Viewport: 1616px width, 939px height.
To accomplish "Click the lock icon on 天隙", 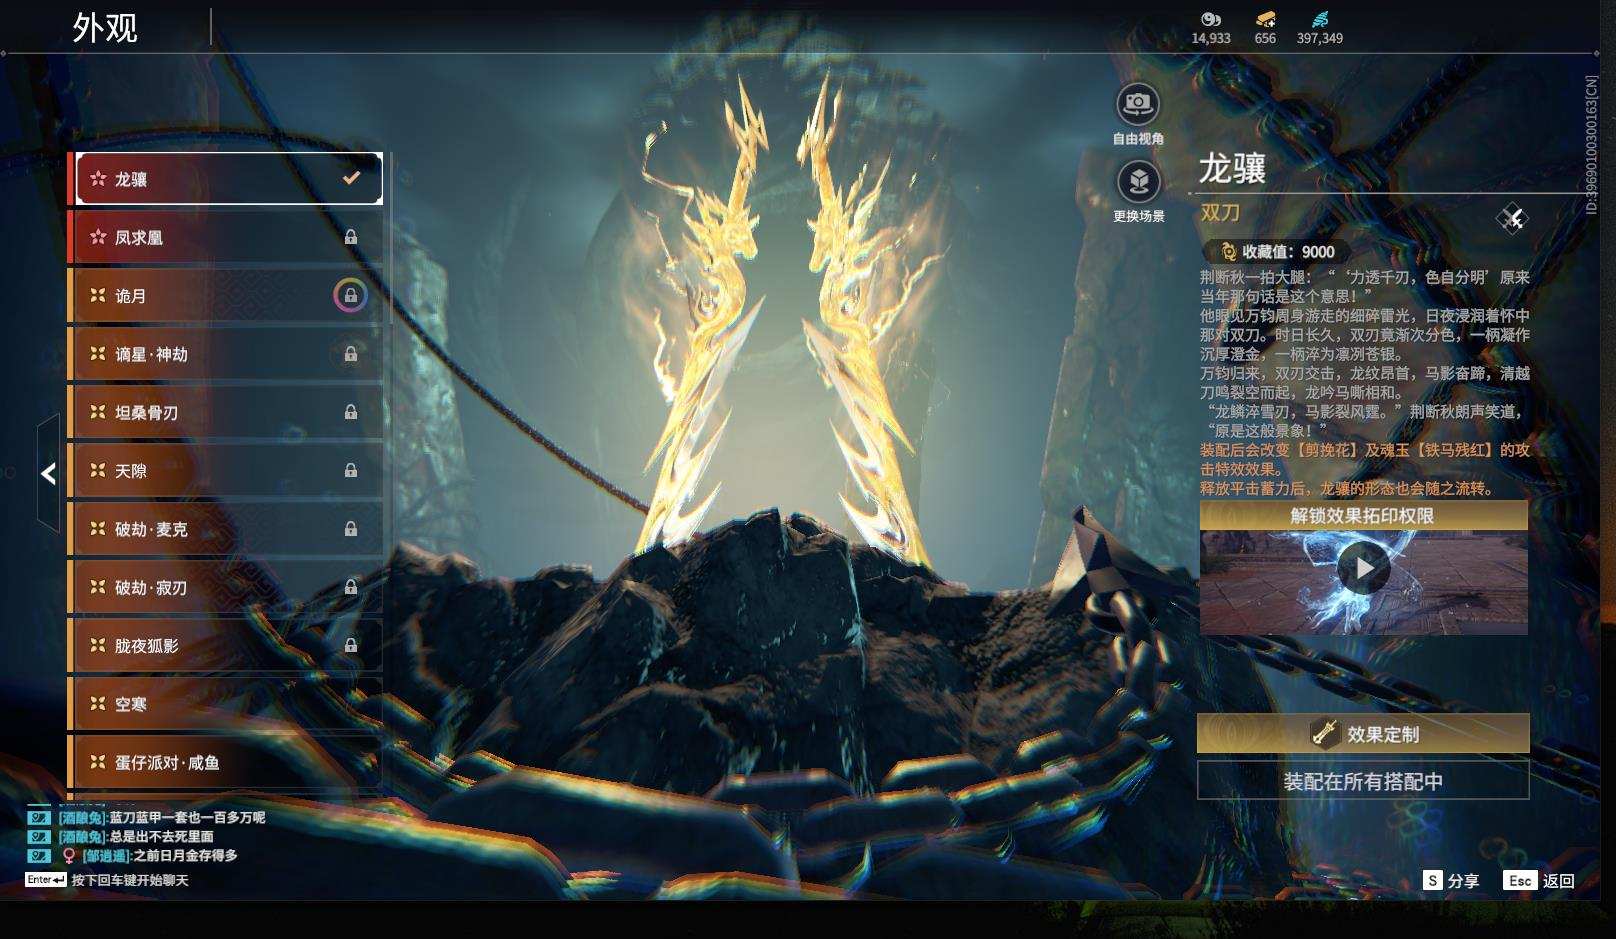I will pos(351,471).
